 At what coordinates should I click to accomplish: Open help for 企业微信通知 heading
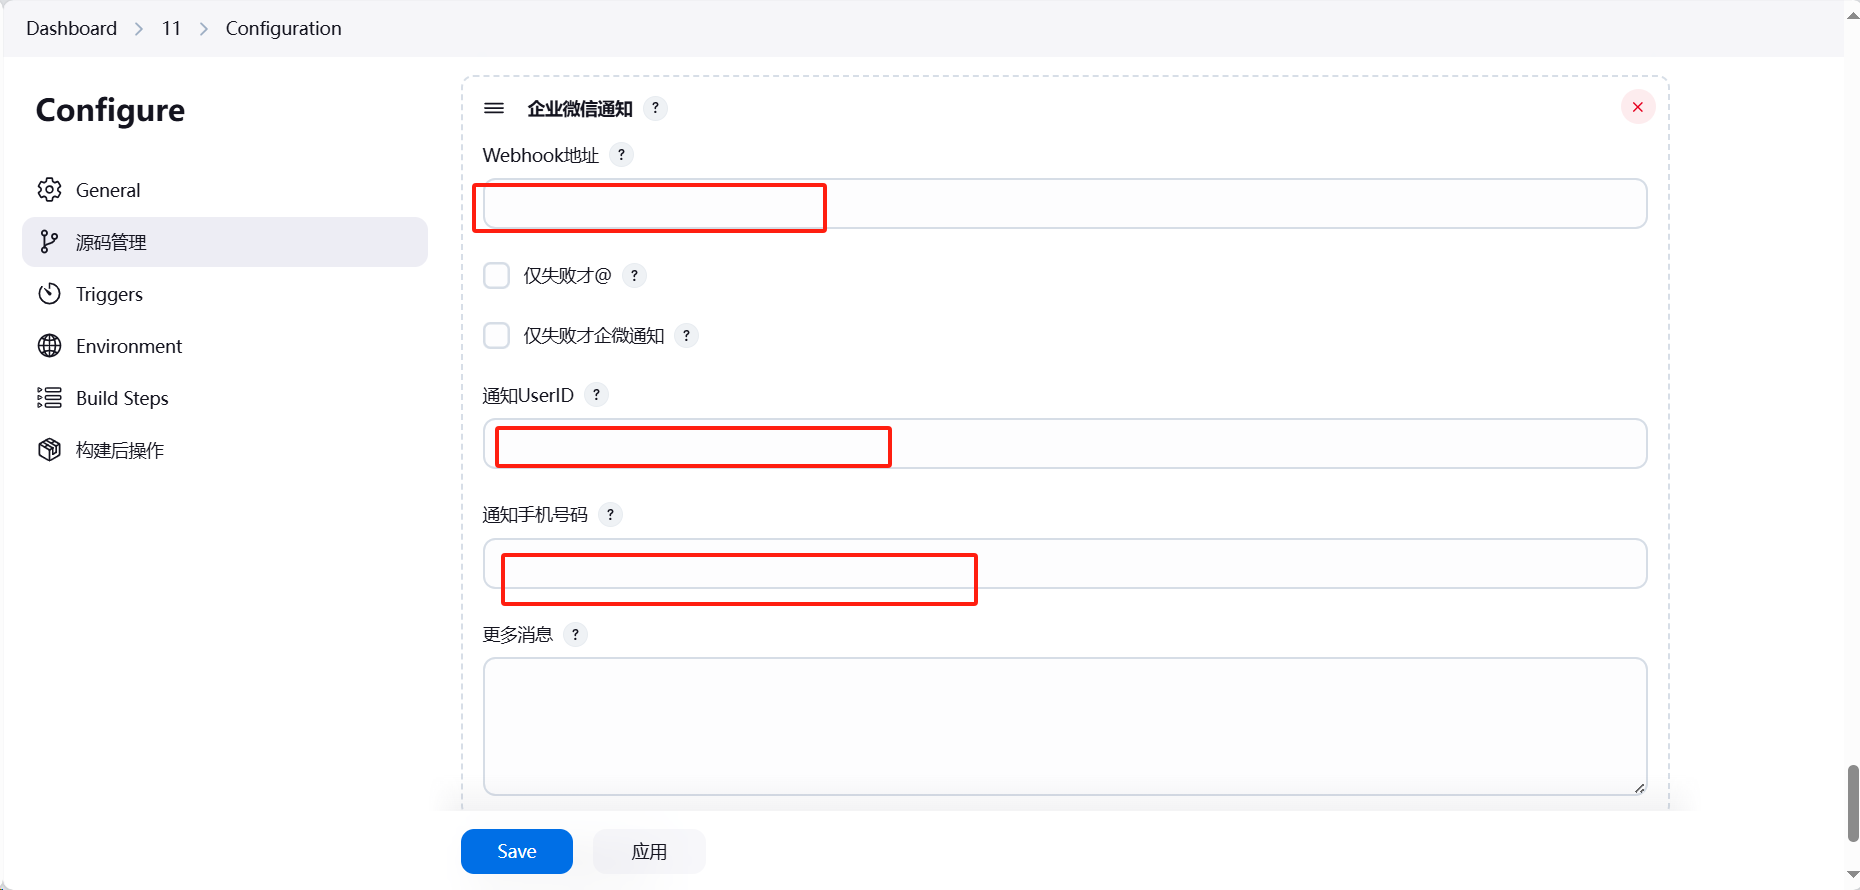point(655,108)
